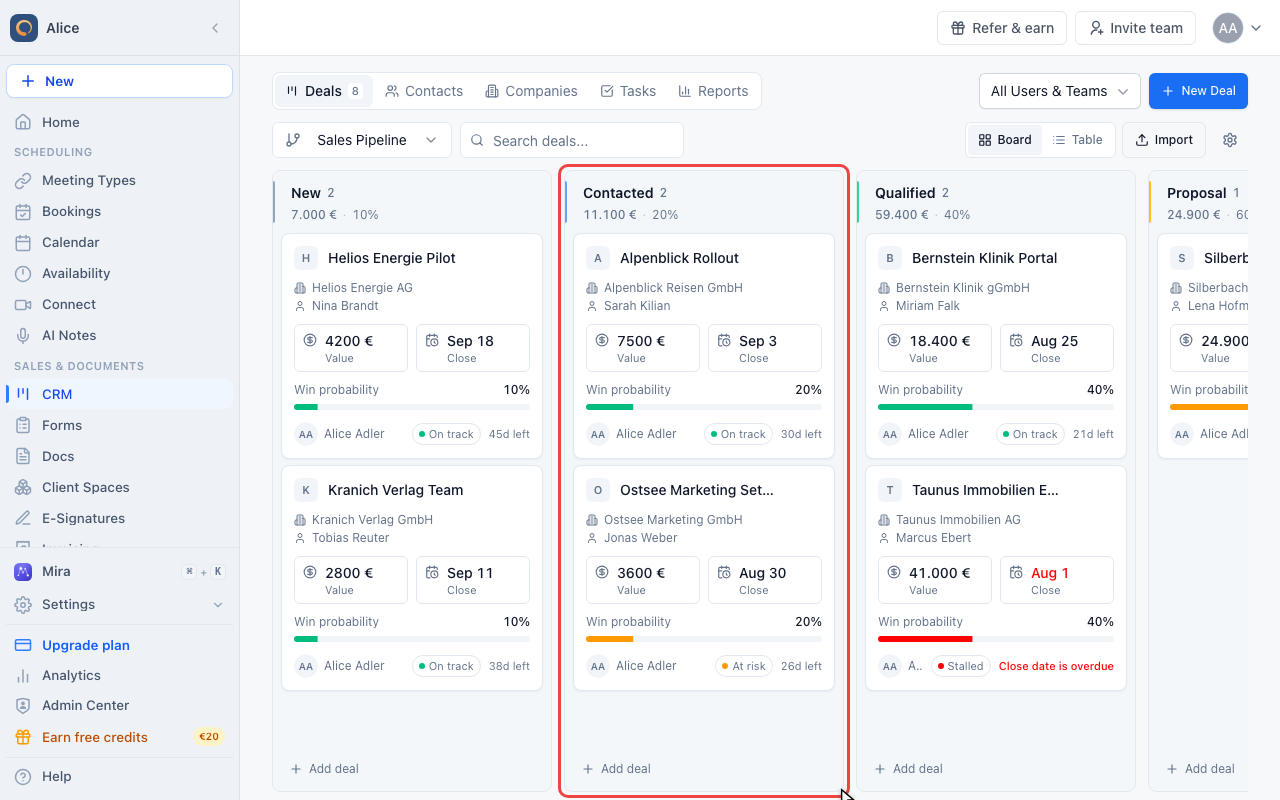
Task: Open Analytics from the sidebar
Action: [x=119, y=675]
